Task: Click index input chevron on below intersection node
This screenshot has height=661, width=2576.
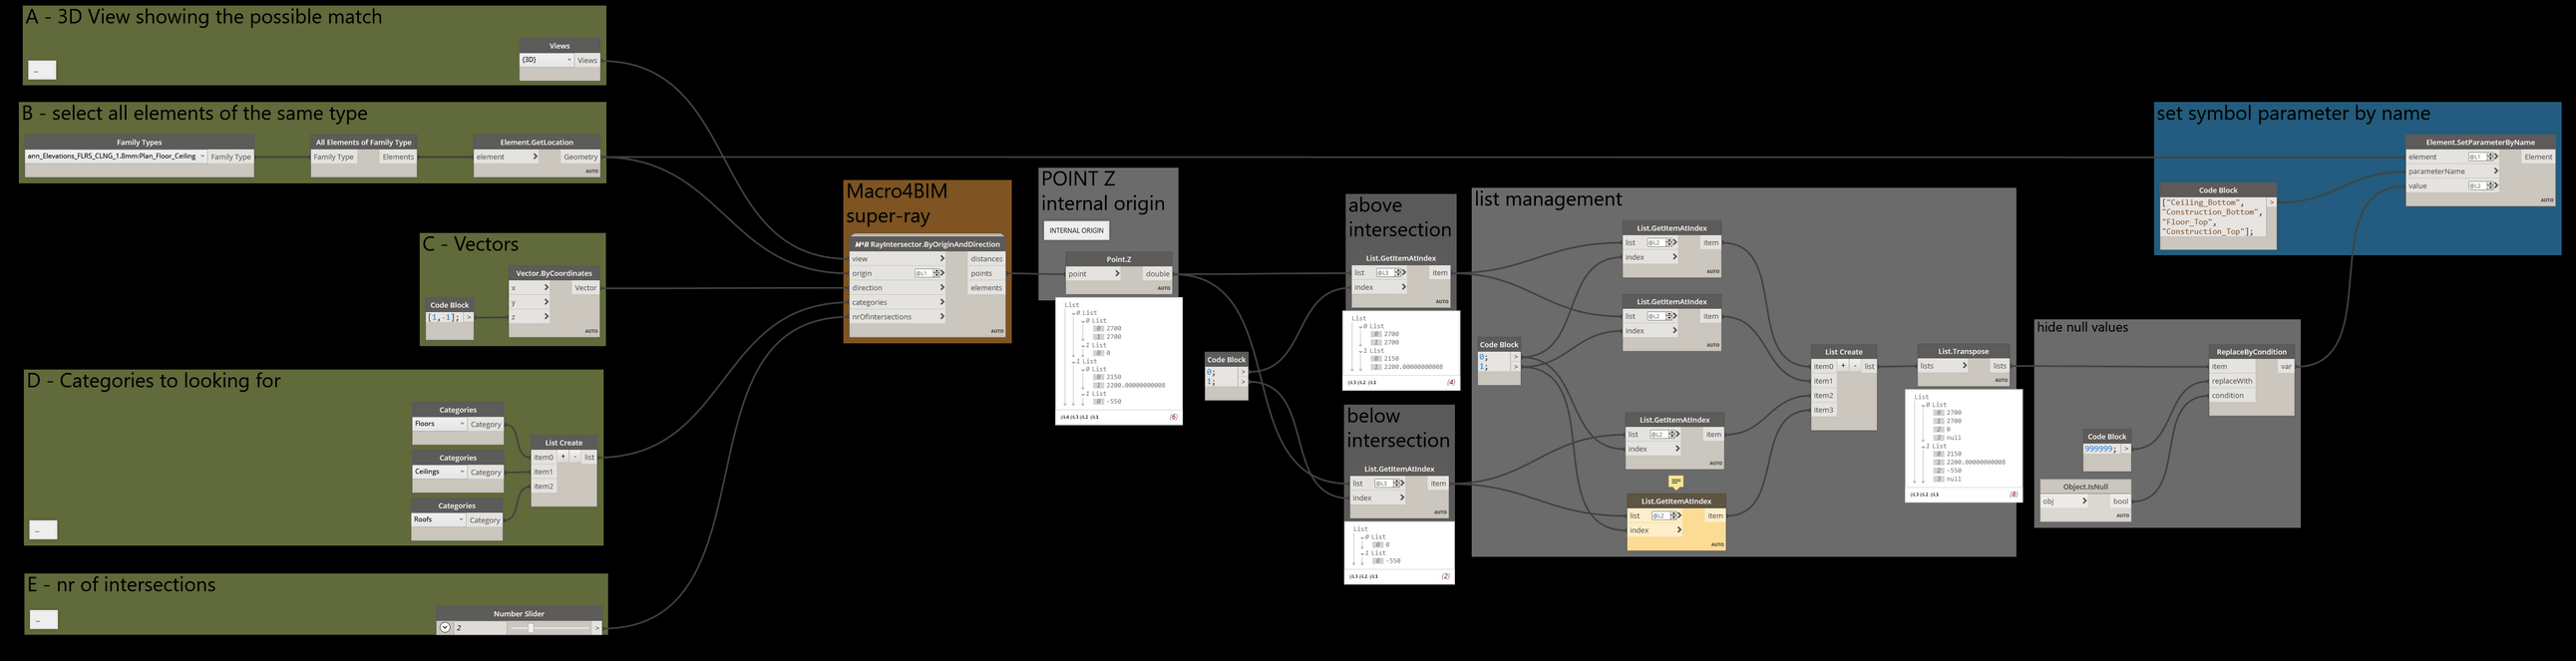Action: pyautogui.click(x=1403, y=498)
